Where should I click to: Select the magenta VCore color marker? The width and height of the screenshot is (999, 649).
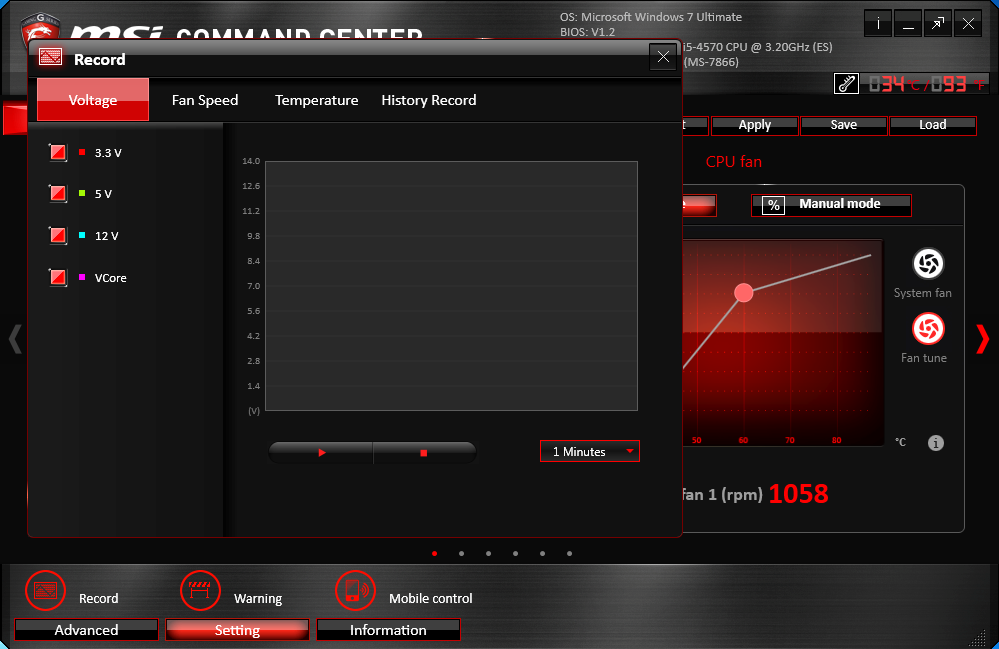[x=82, y=277]
